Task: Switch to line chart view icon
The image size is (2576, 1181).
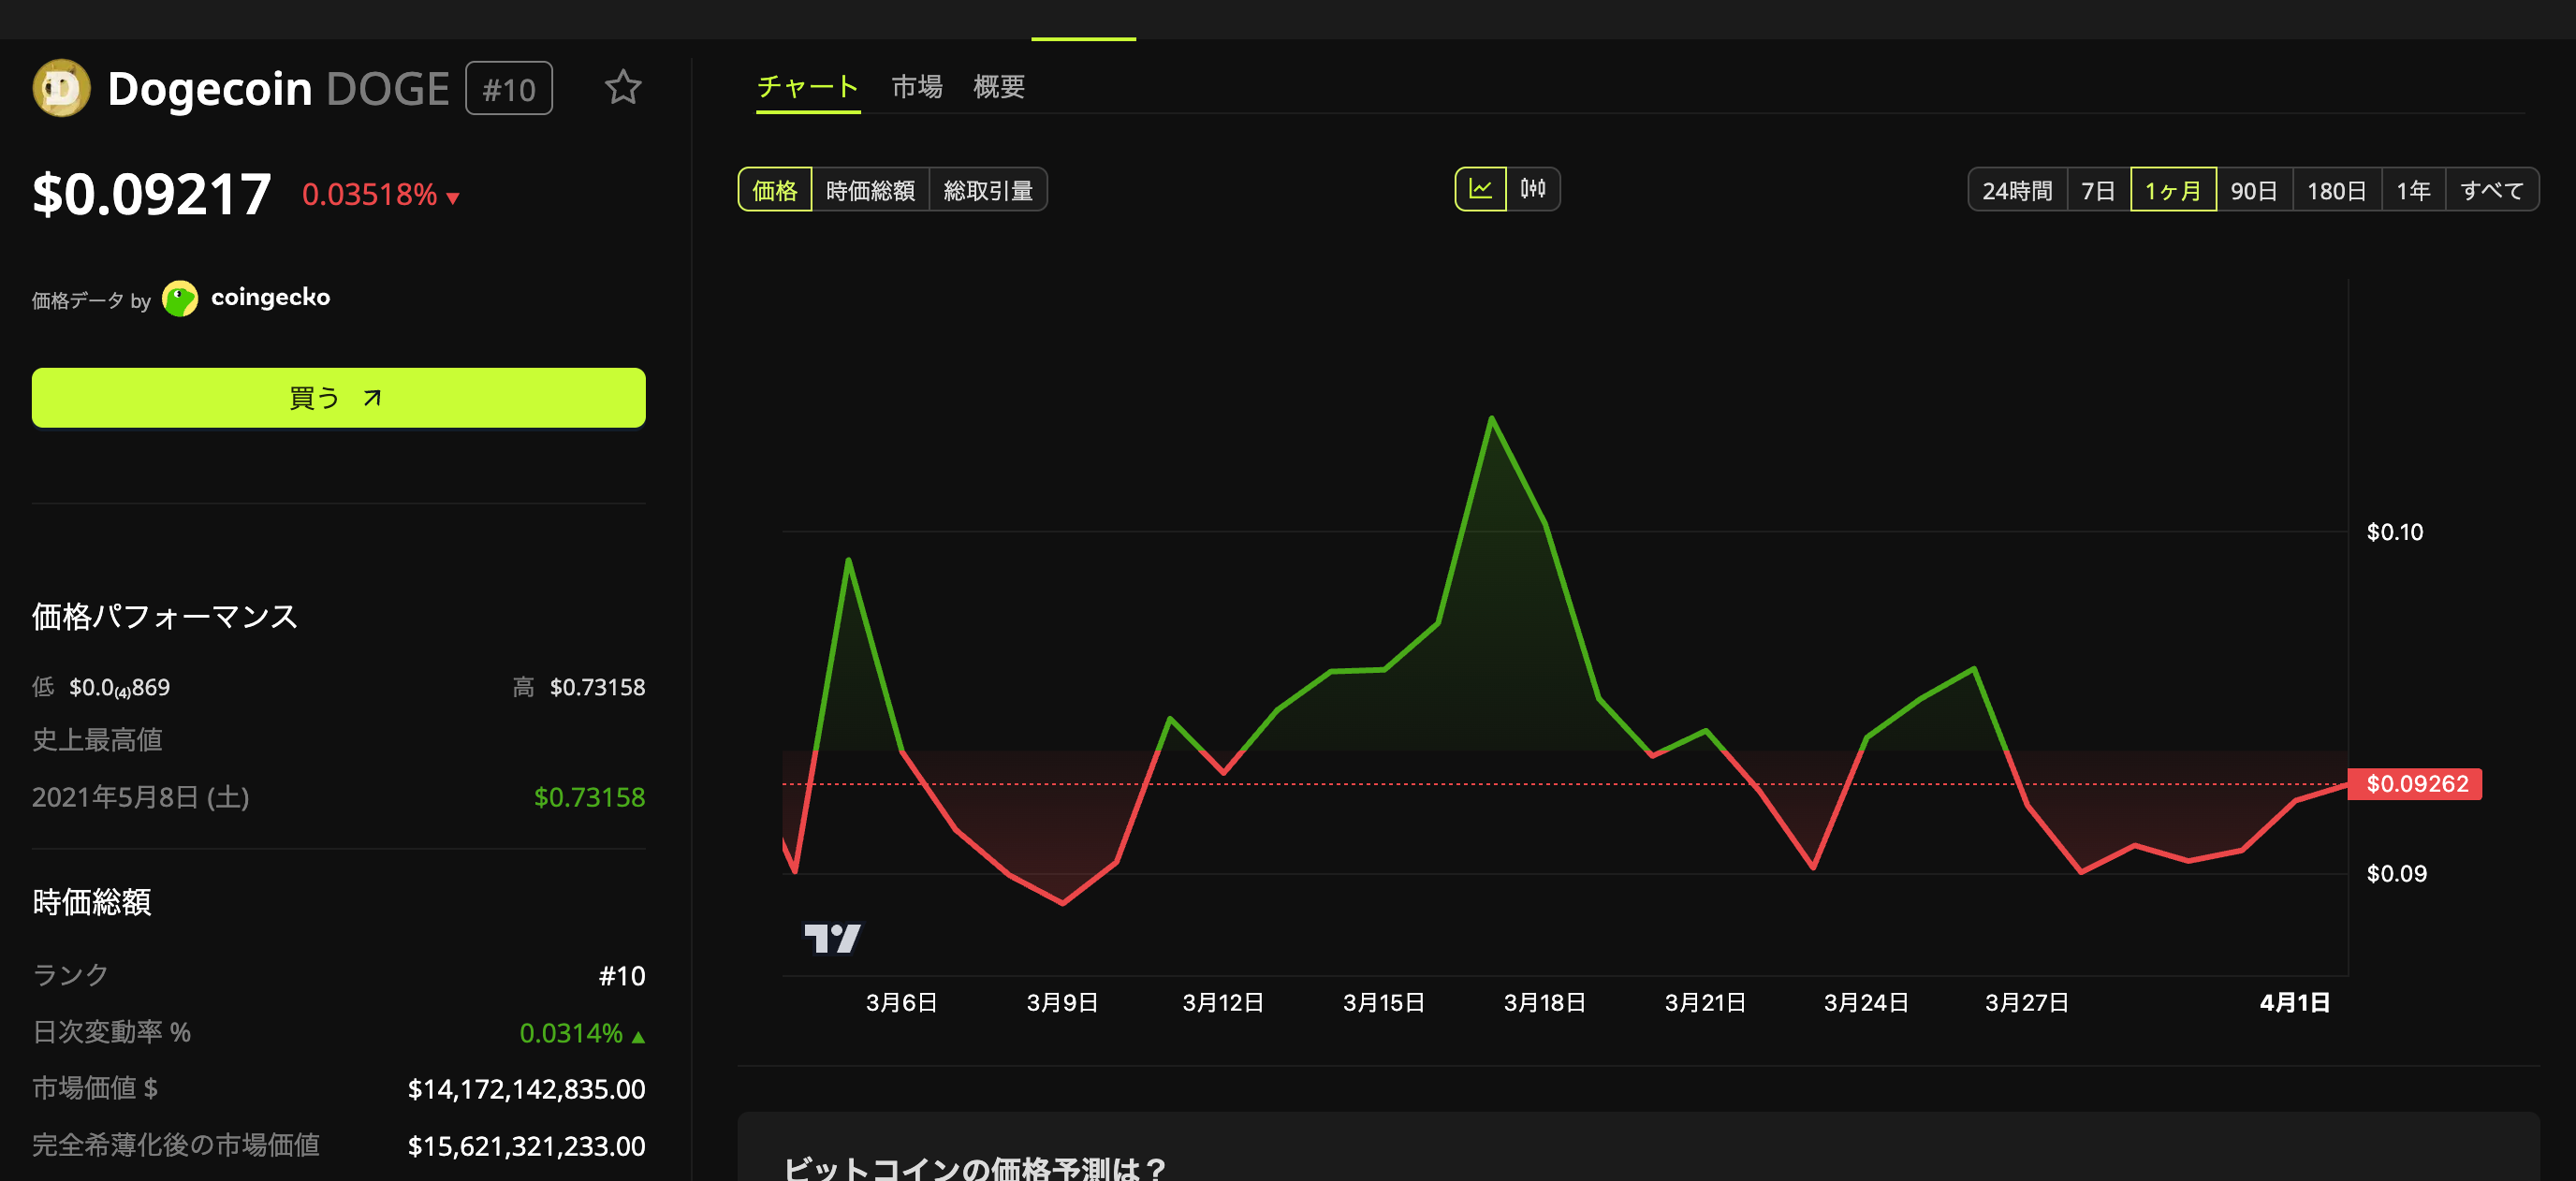Action: [x=1480, y=189]
